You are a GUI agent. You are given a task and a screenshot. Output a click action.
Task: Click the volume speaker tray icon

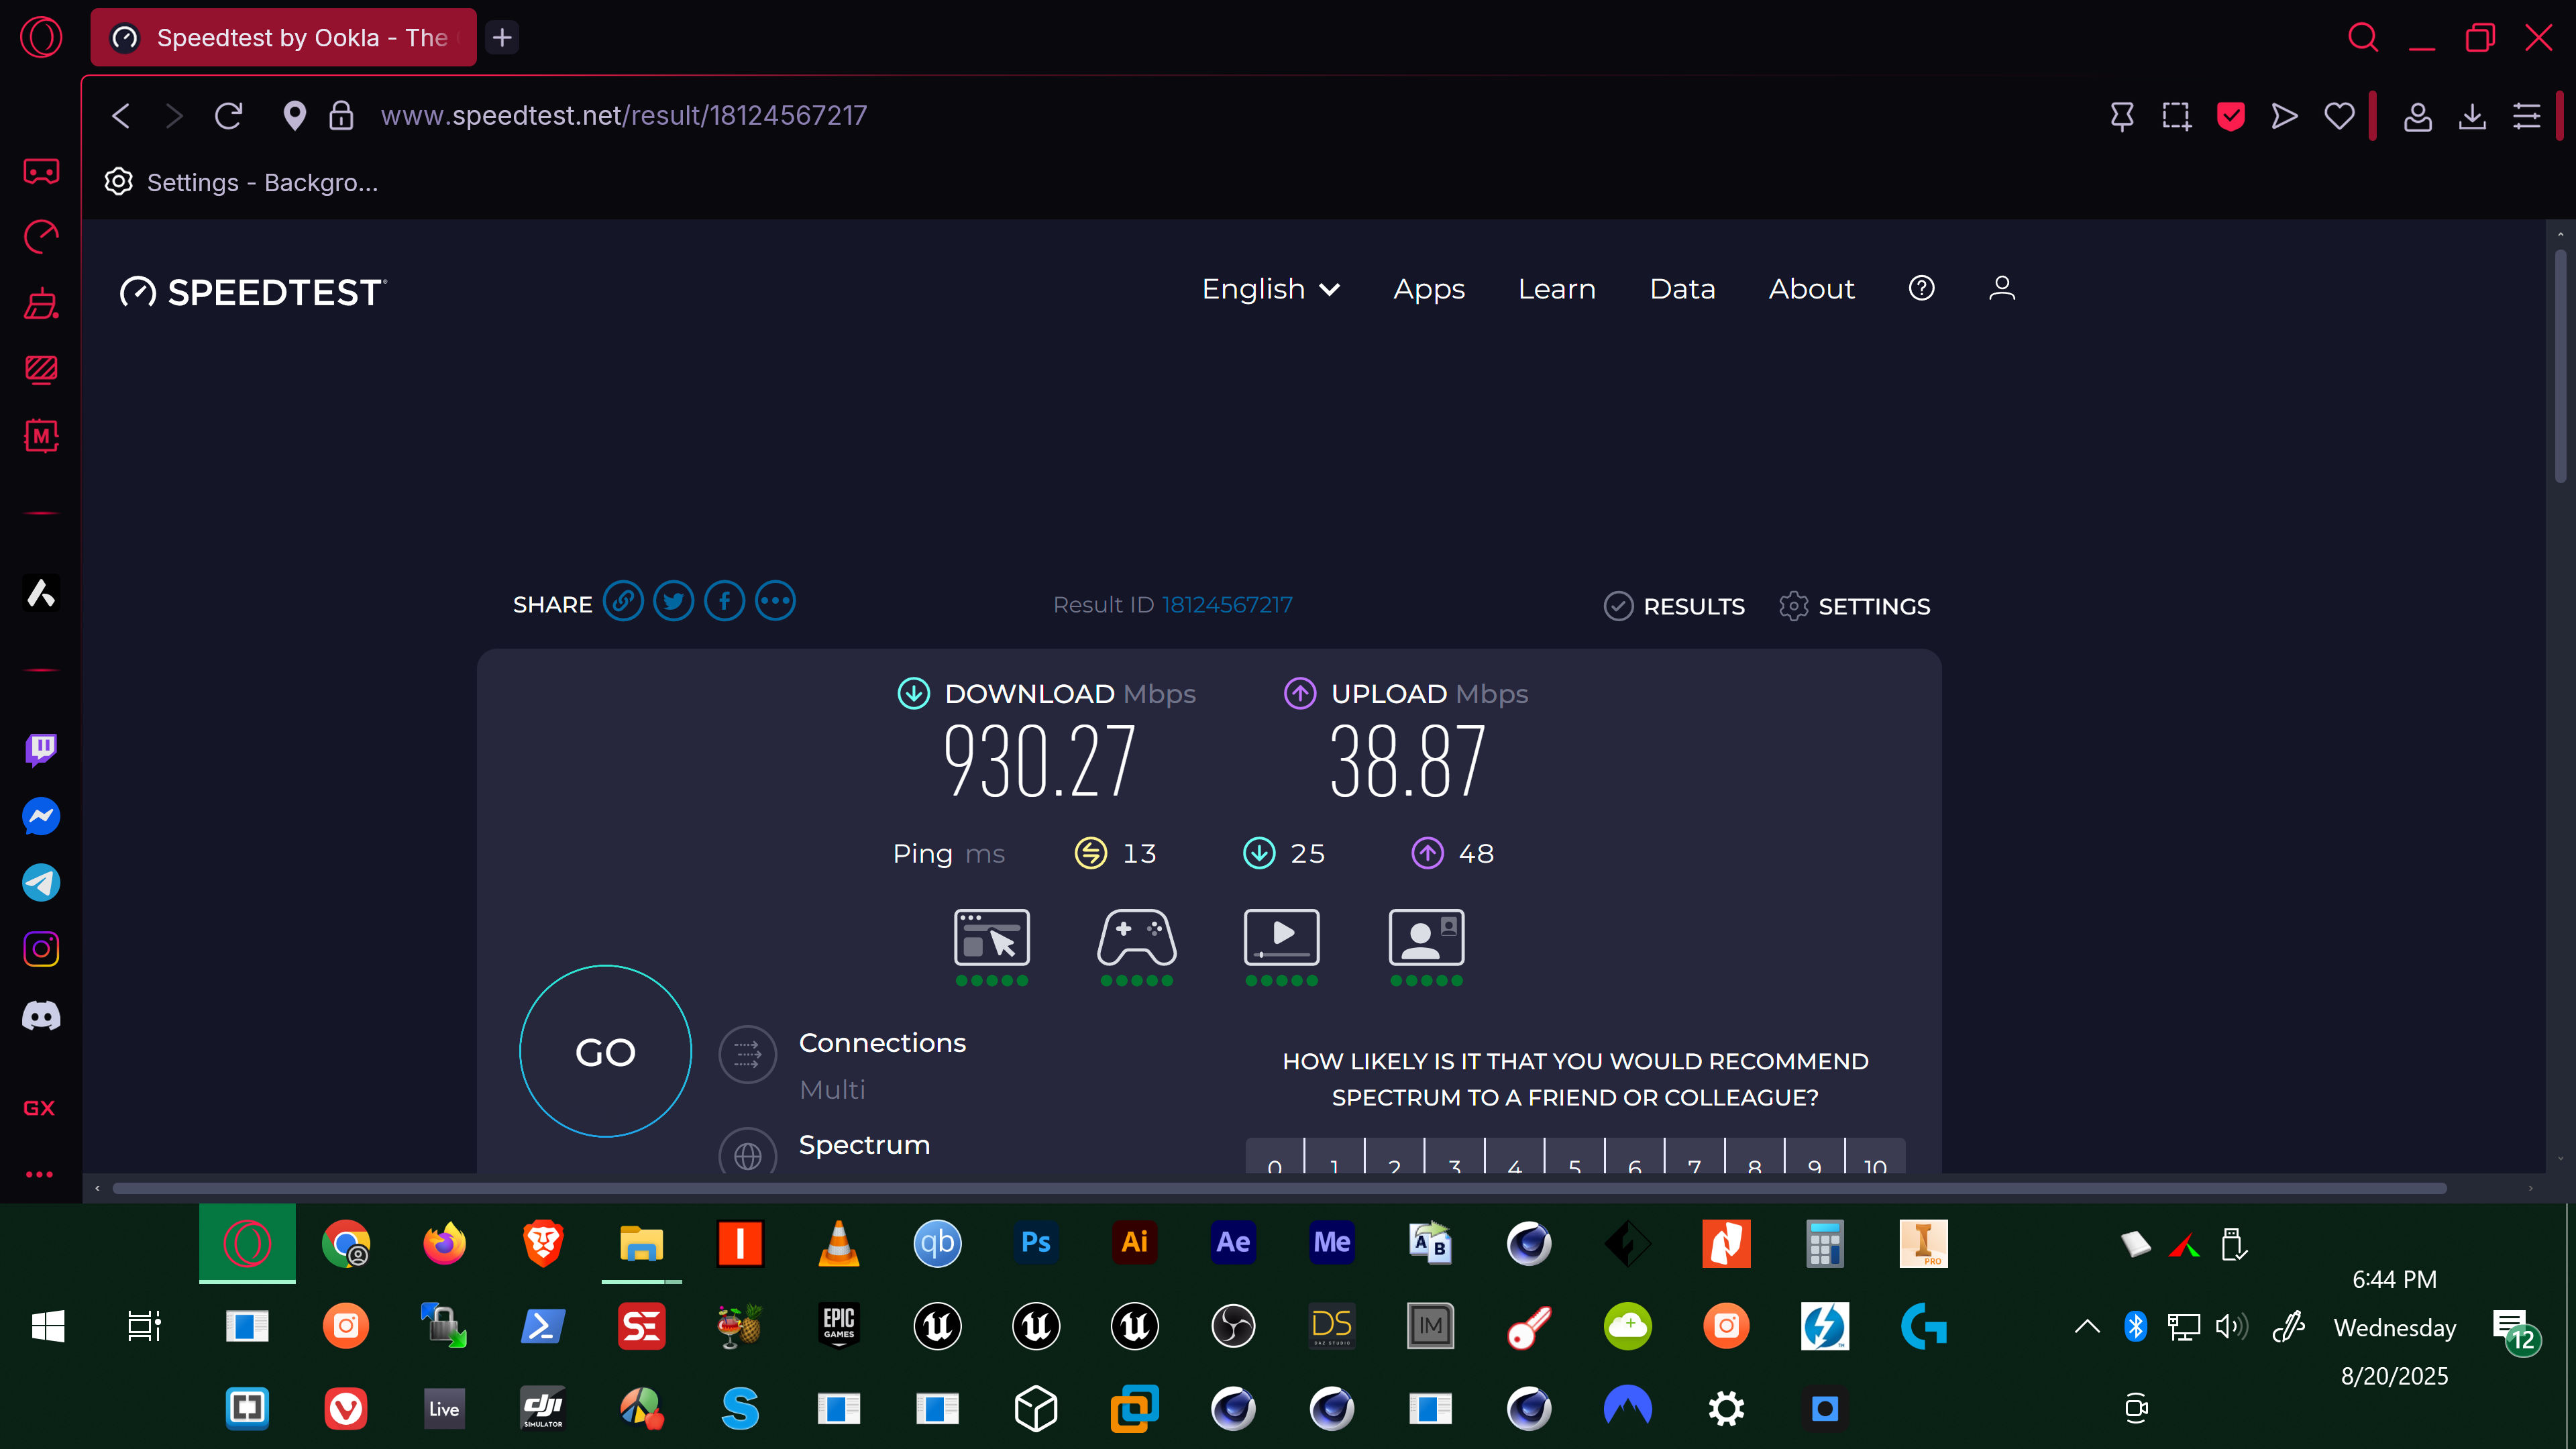pyautogui.click(x=2231, y=1326)
